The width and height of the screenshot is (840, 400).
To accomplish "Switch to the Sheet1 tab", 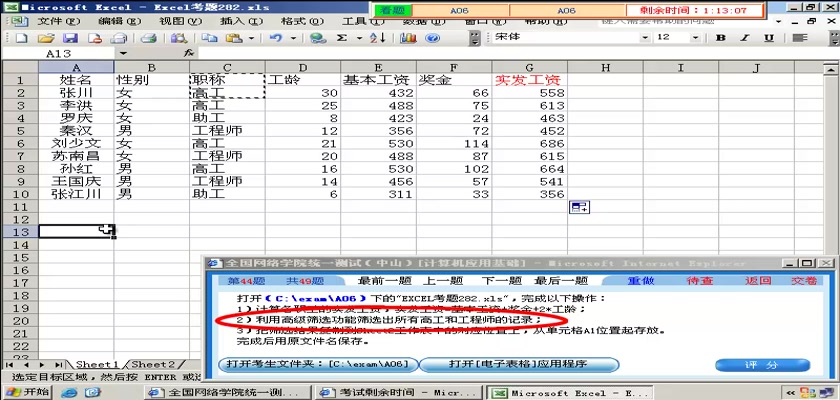I will [x=98, y=365].
